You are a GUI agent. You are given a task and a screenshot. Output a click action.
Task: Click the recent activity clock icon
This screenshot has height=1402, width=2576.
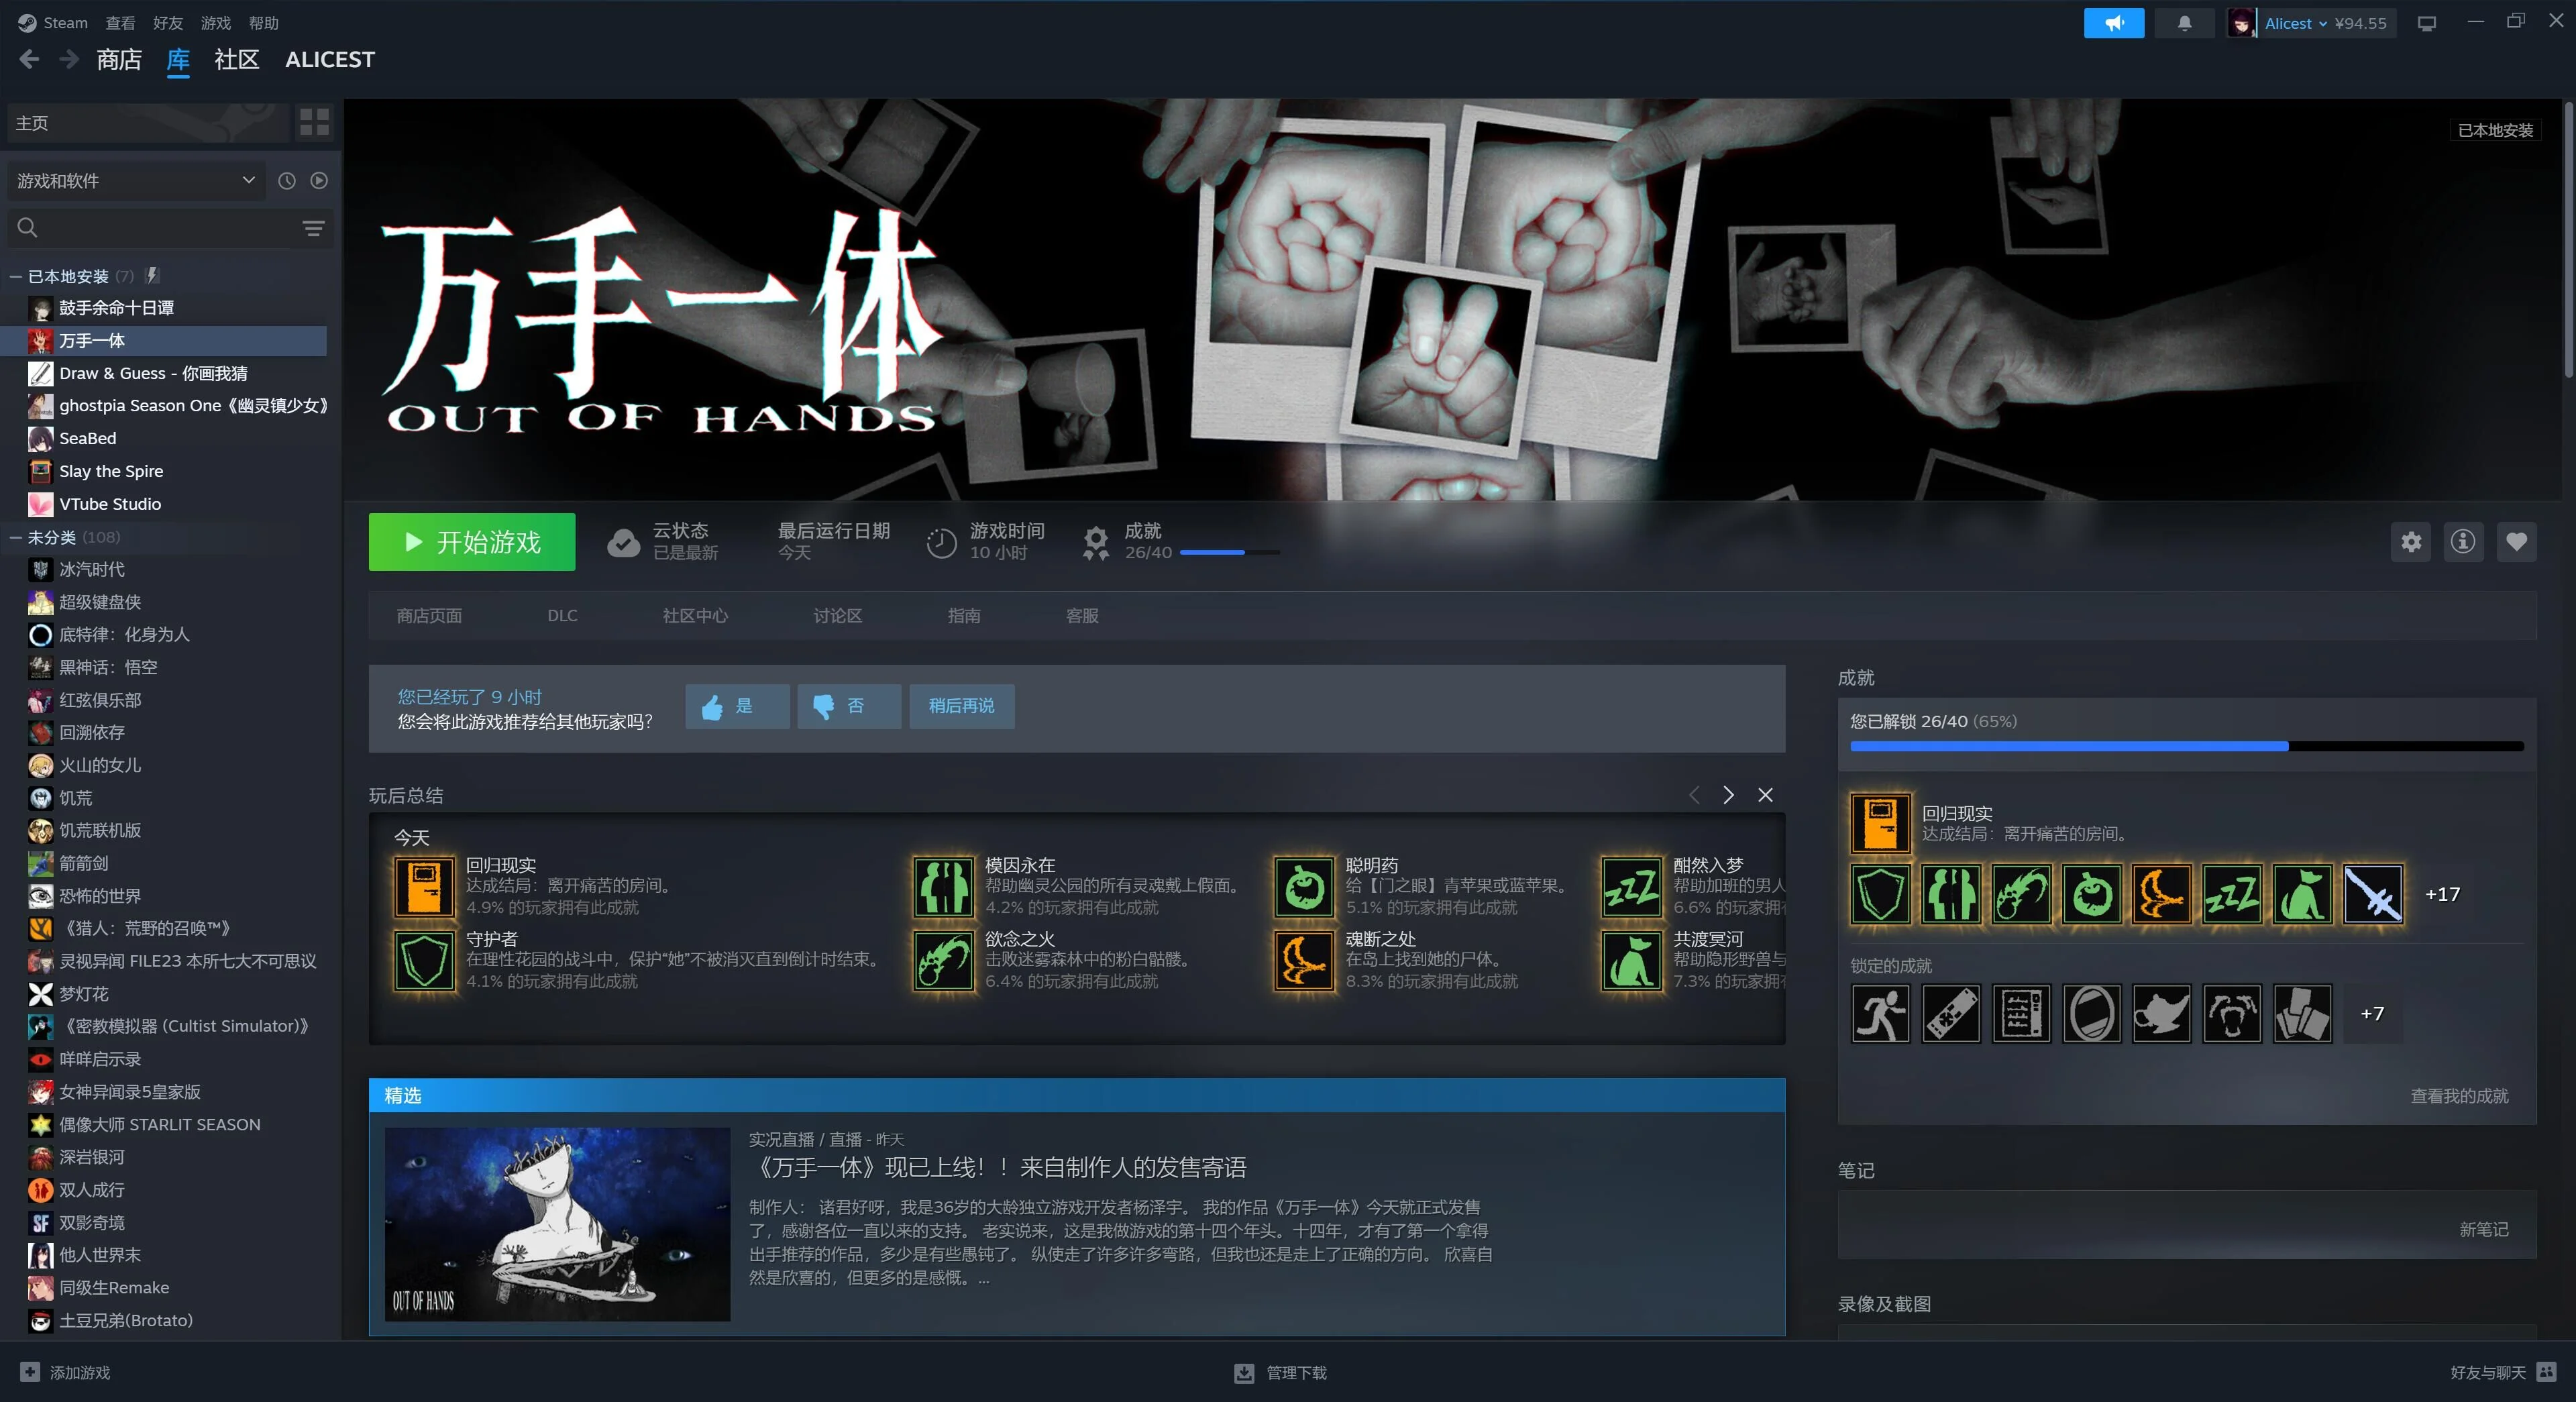(287, 181)
